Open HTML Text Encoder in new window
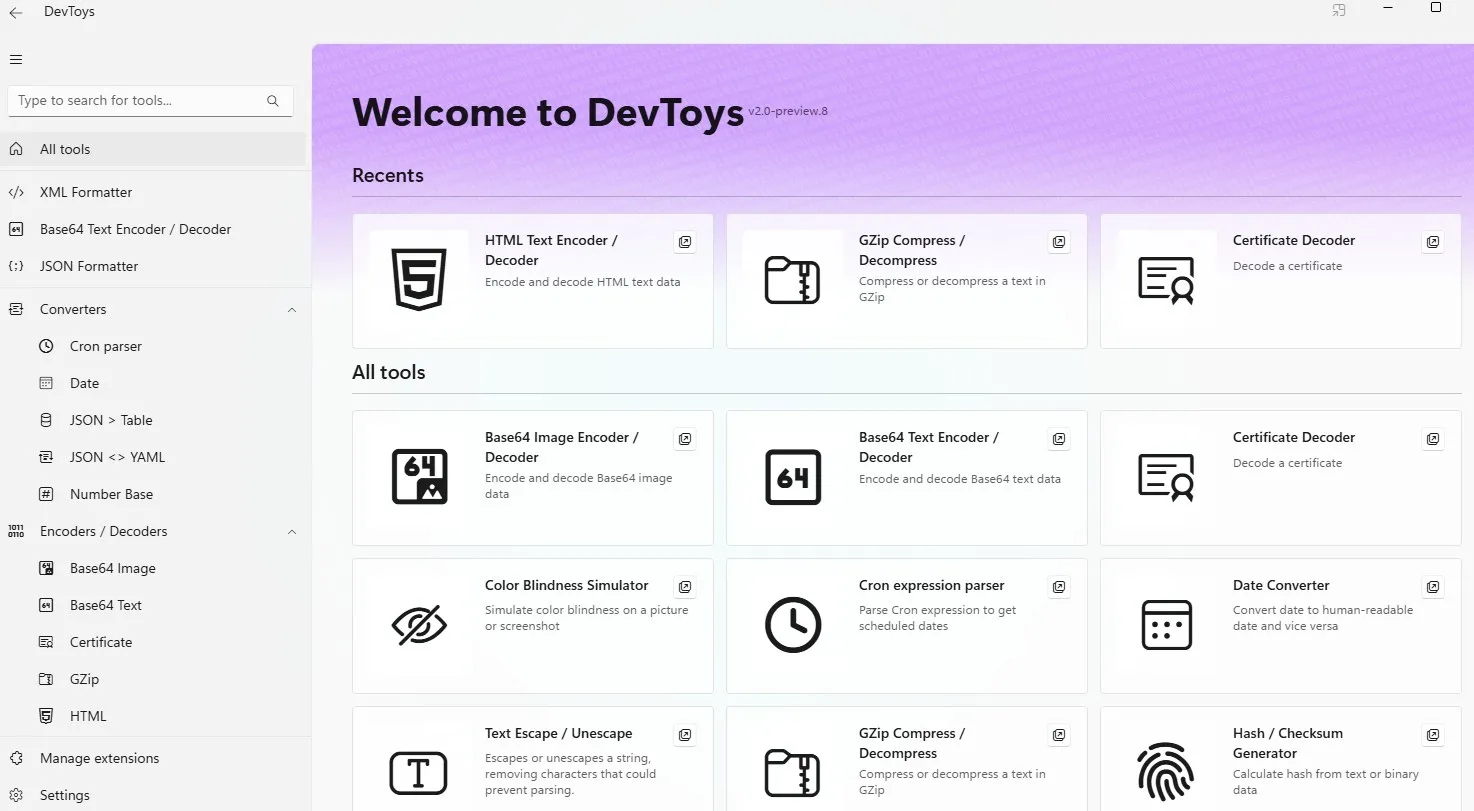Screen dimensions: 1474x811 (x=685, y=242)
